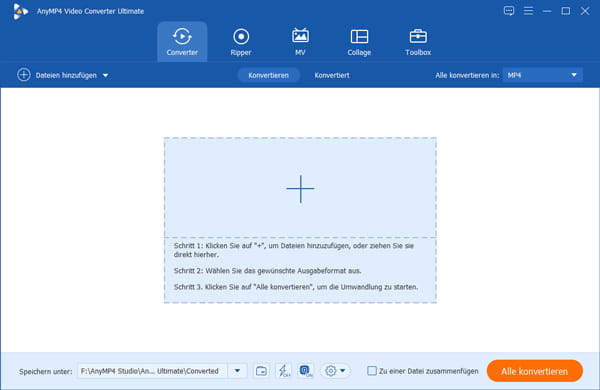This screenshot has height=390, width=600.
Task: Toggle hardware acceleration lightning icon
Action: pos(284,370)
